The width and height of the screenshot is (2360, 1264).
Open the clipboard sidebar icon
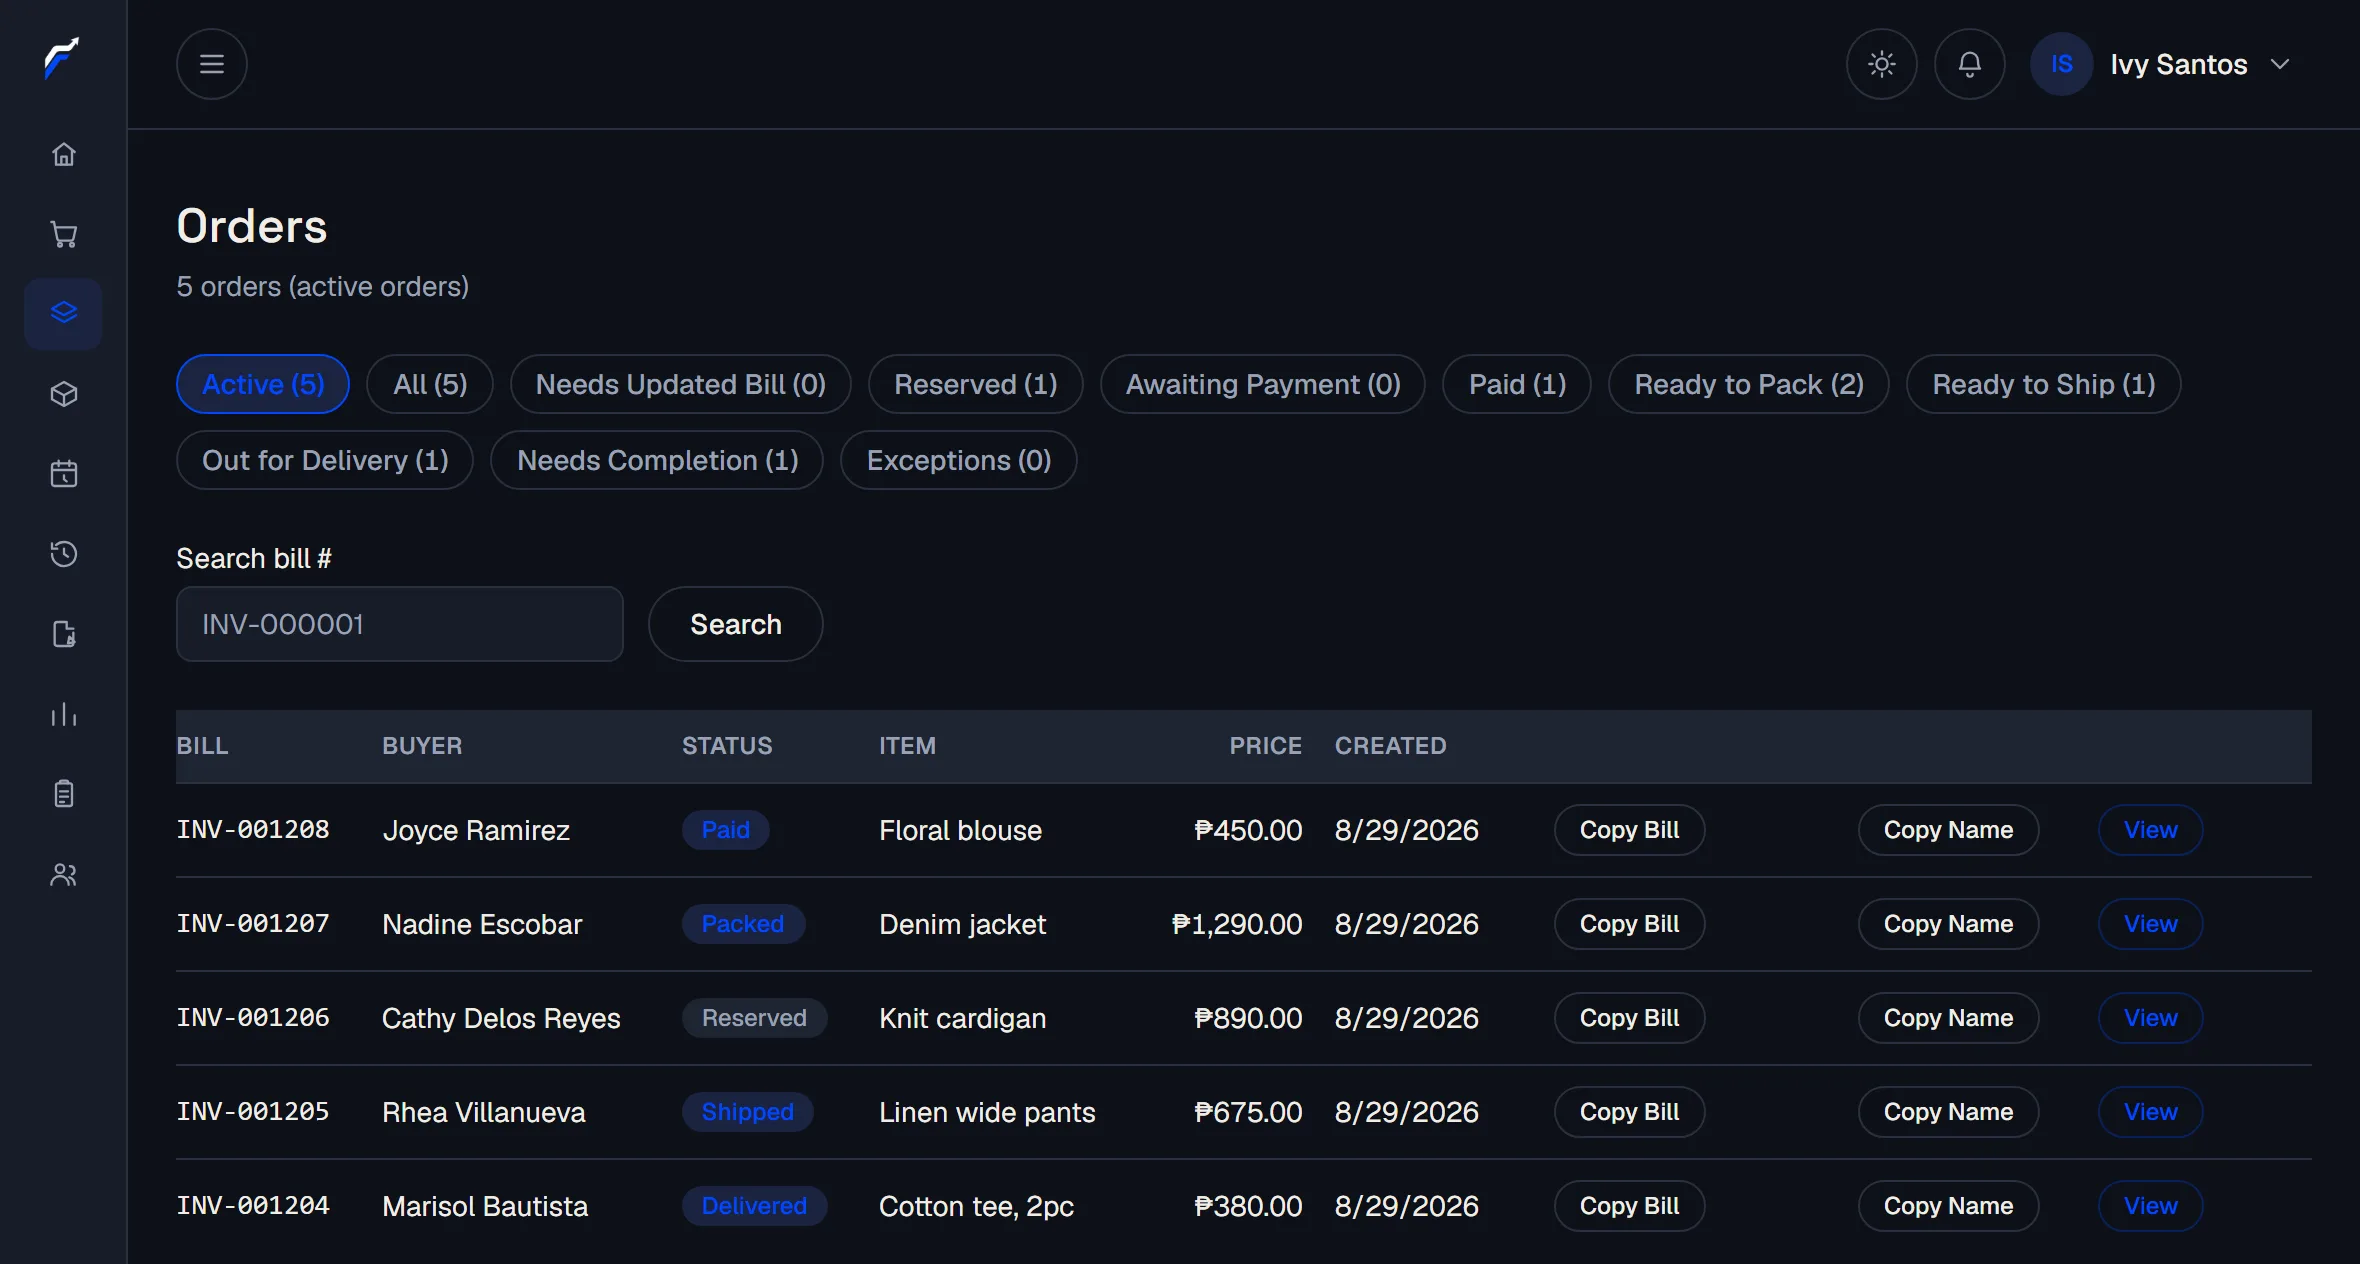point(64,794)
